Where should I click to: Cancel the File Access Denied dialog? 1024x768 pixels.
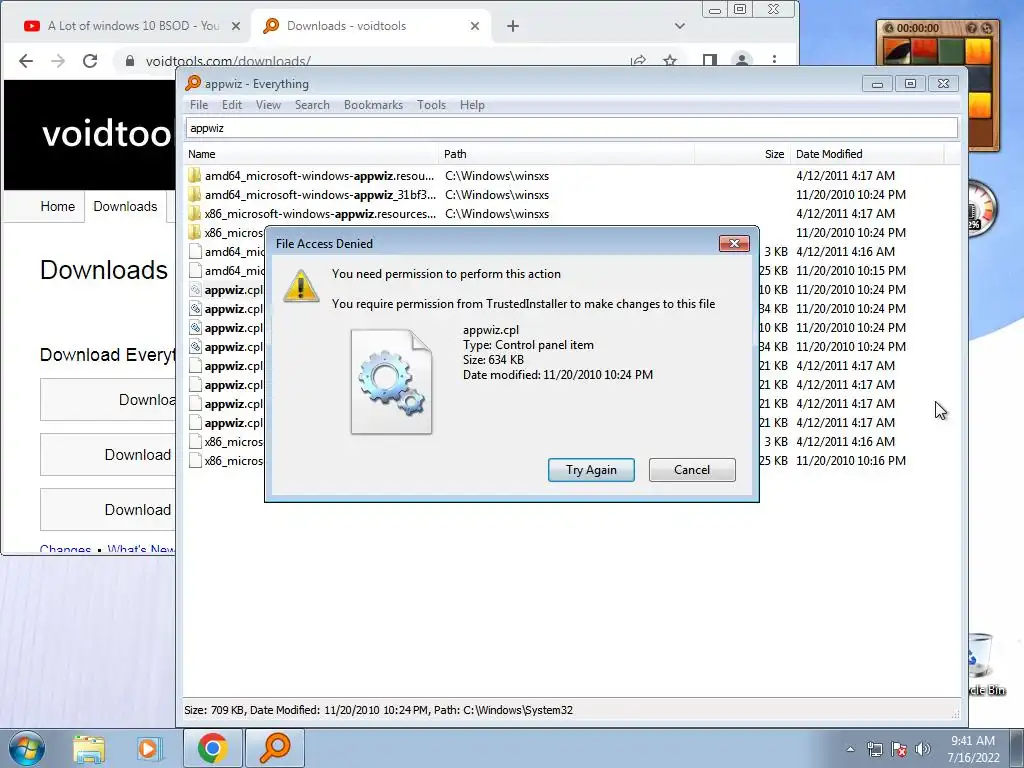(692, 470)
